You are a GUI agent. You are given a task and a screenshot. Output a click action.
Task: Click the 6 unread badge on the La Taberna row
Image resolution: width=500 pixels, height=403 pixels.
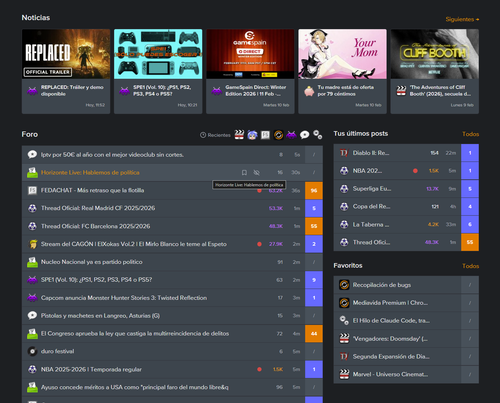coord(470,224)
